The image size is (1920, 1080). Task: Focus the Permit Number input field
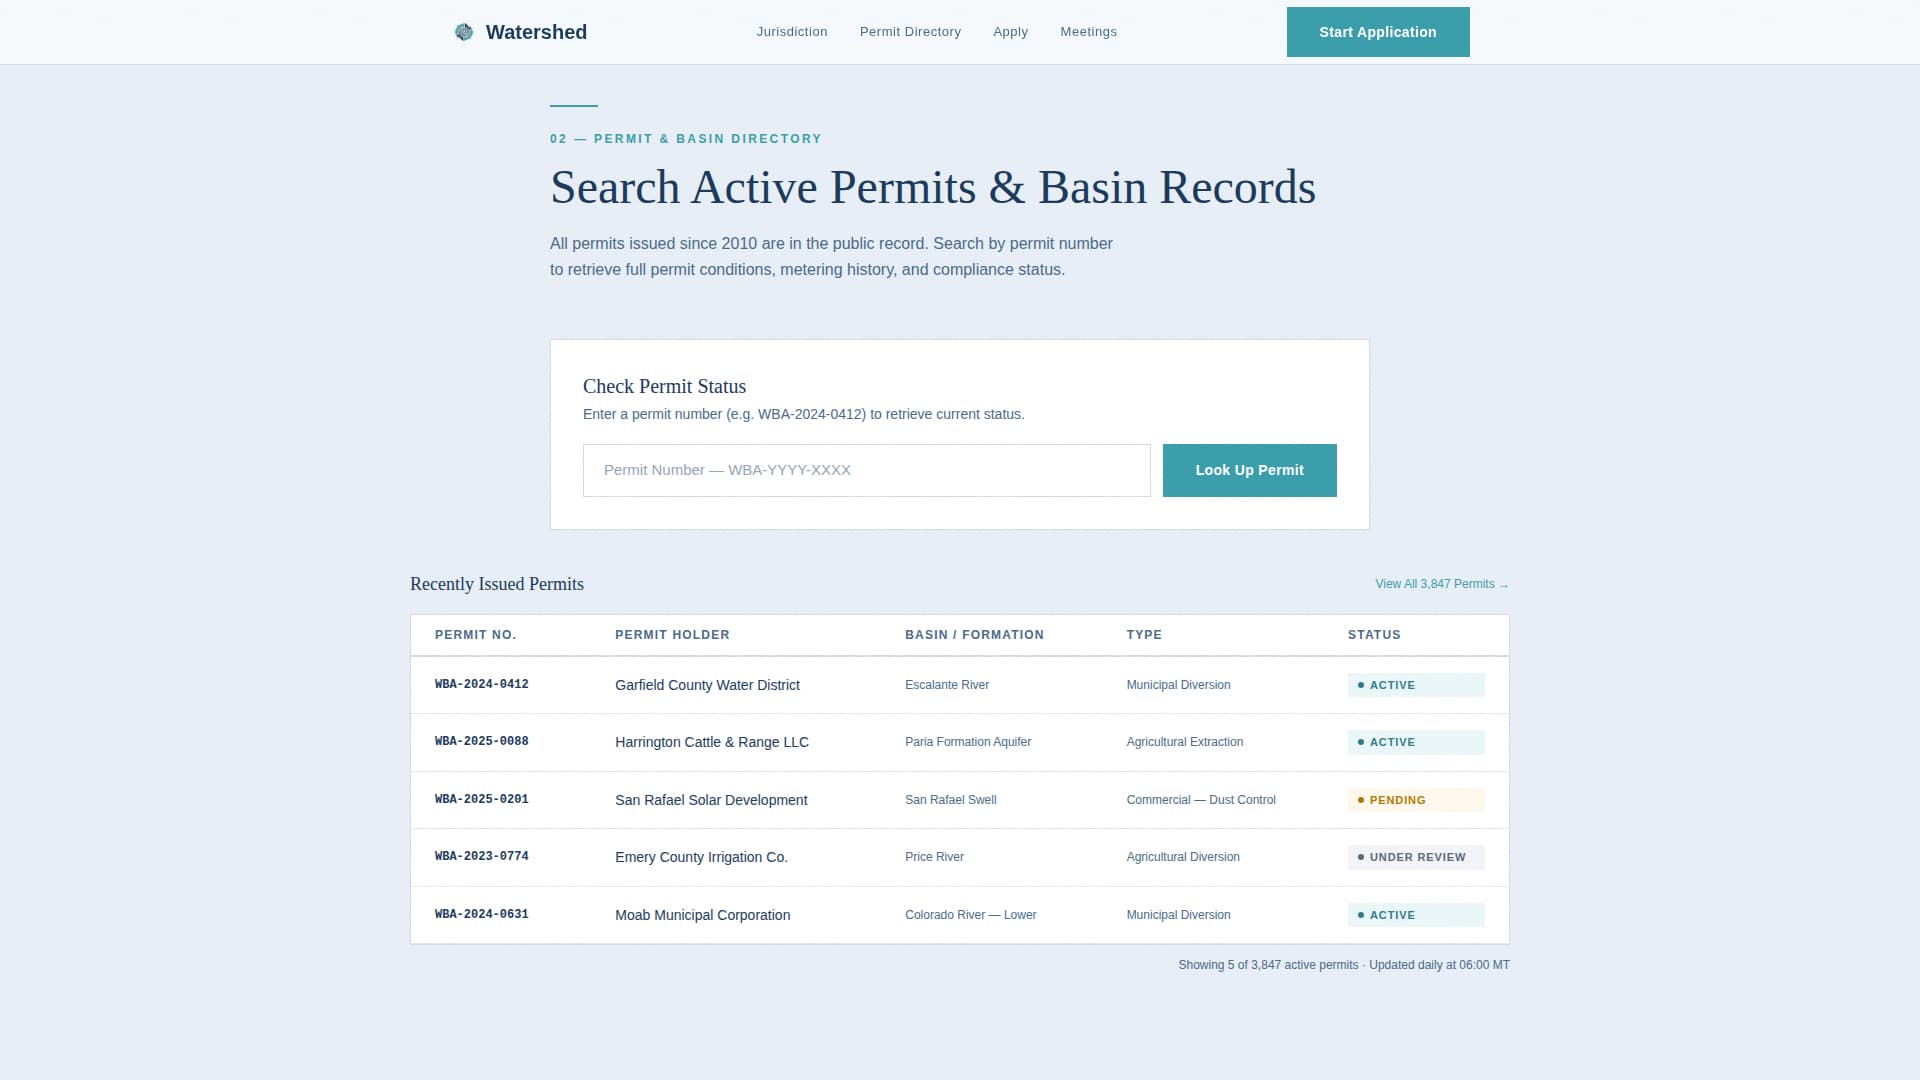tap(867, 470)
